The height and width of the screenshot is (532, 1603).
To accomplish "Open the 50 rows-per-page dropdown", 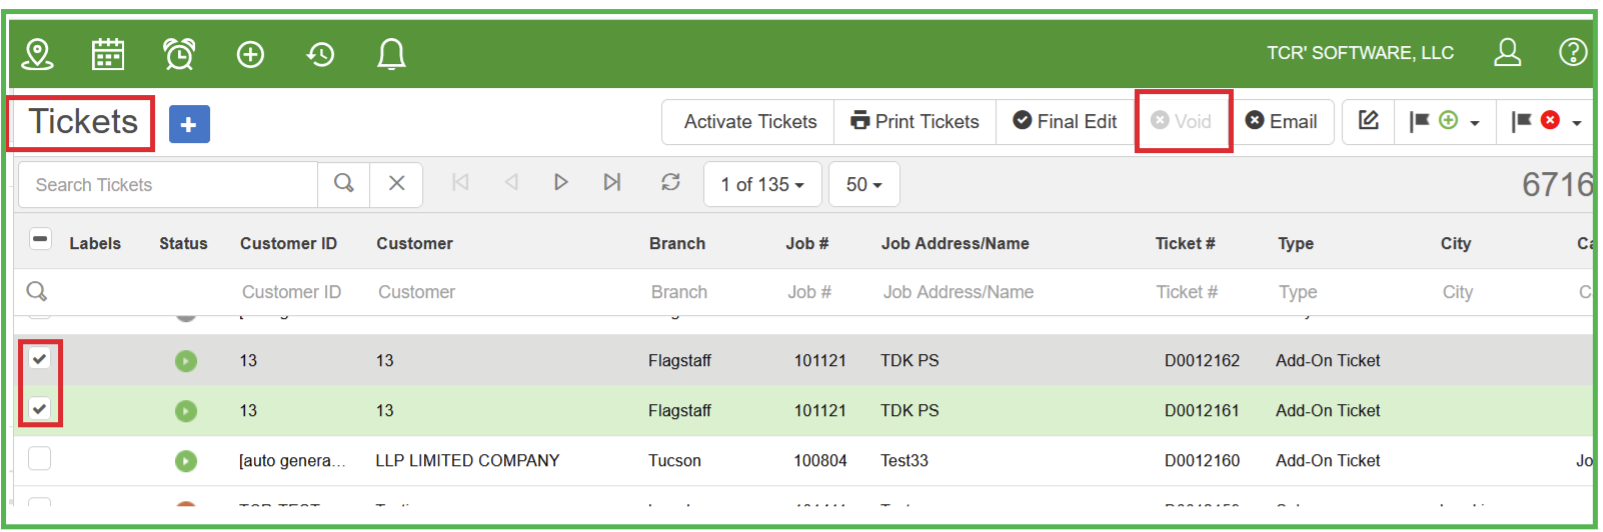I will (863, 185).
